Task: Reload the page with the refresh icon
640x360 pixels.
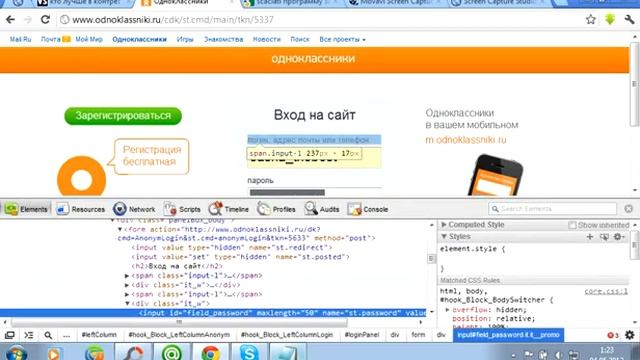Action: (x=45, y=20)
